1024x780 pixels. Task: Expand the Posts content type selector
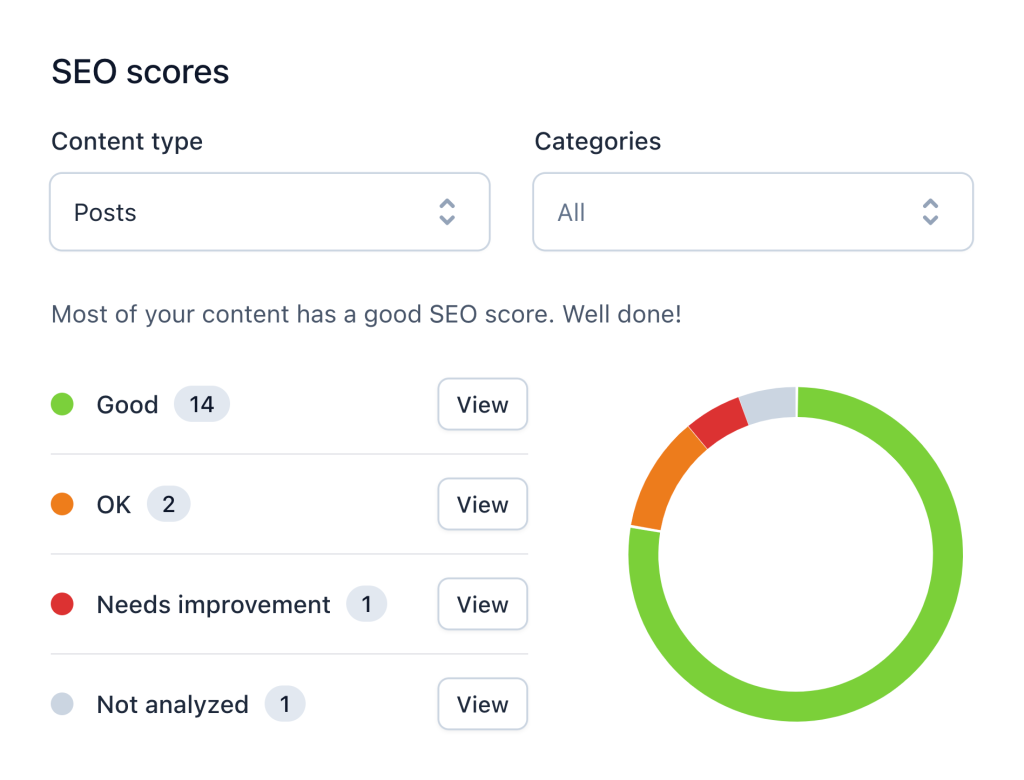point(269,211)
